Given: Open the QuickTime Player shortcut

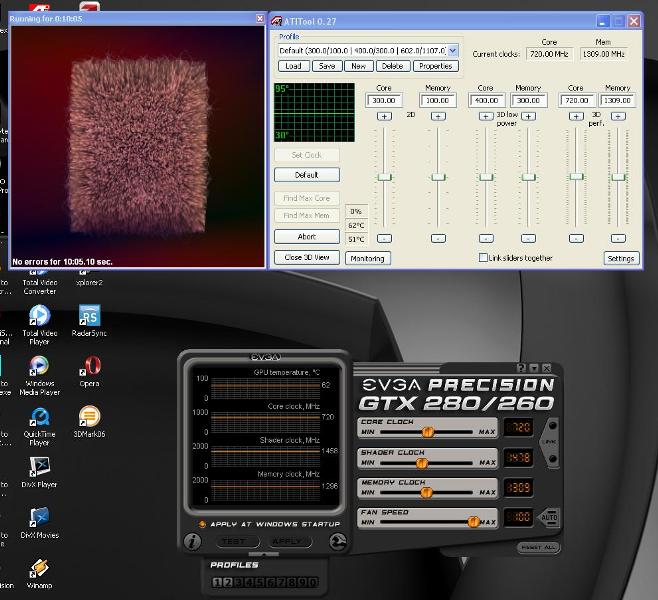Looking at the screenshot, I should 39,425.
